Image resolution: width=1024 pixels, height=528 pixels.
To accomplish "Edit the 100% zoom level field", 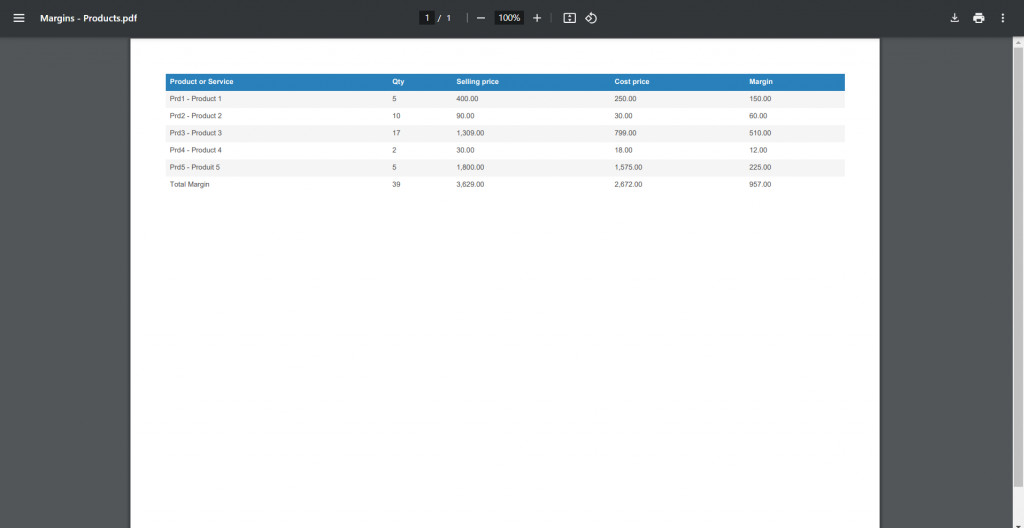I will click(x=509, y=18).
